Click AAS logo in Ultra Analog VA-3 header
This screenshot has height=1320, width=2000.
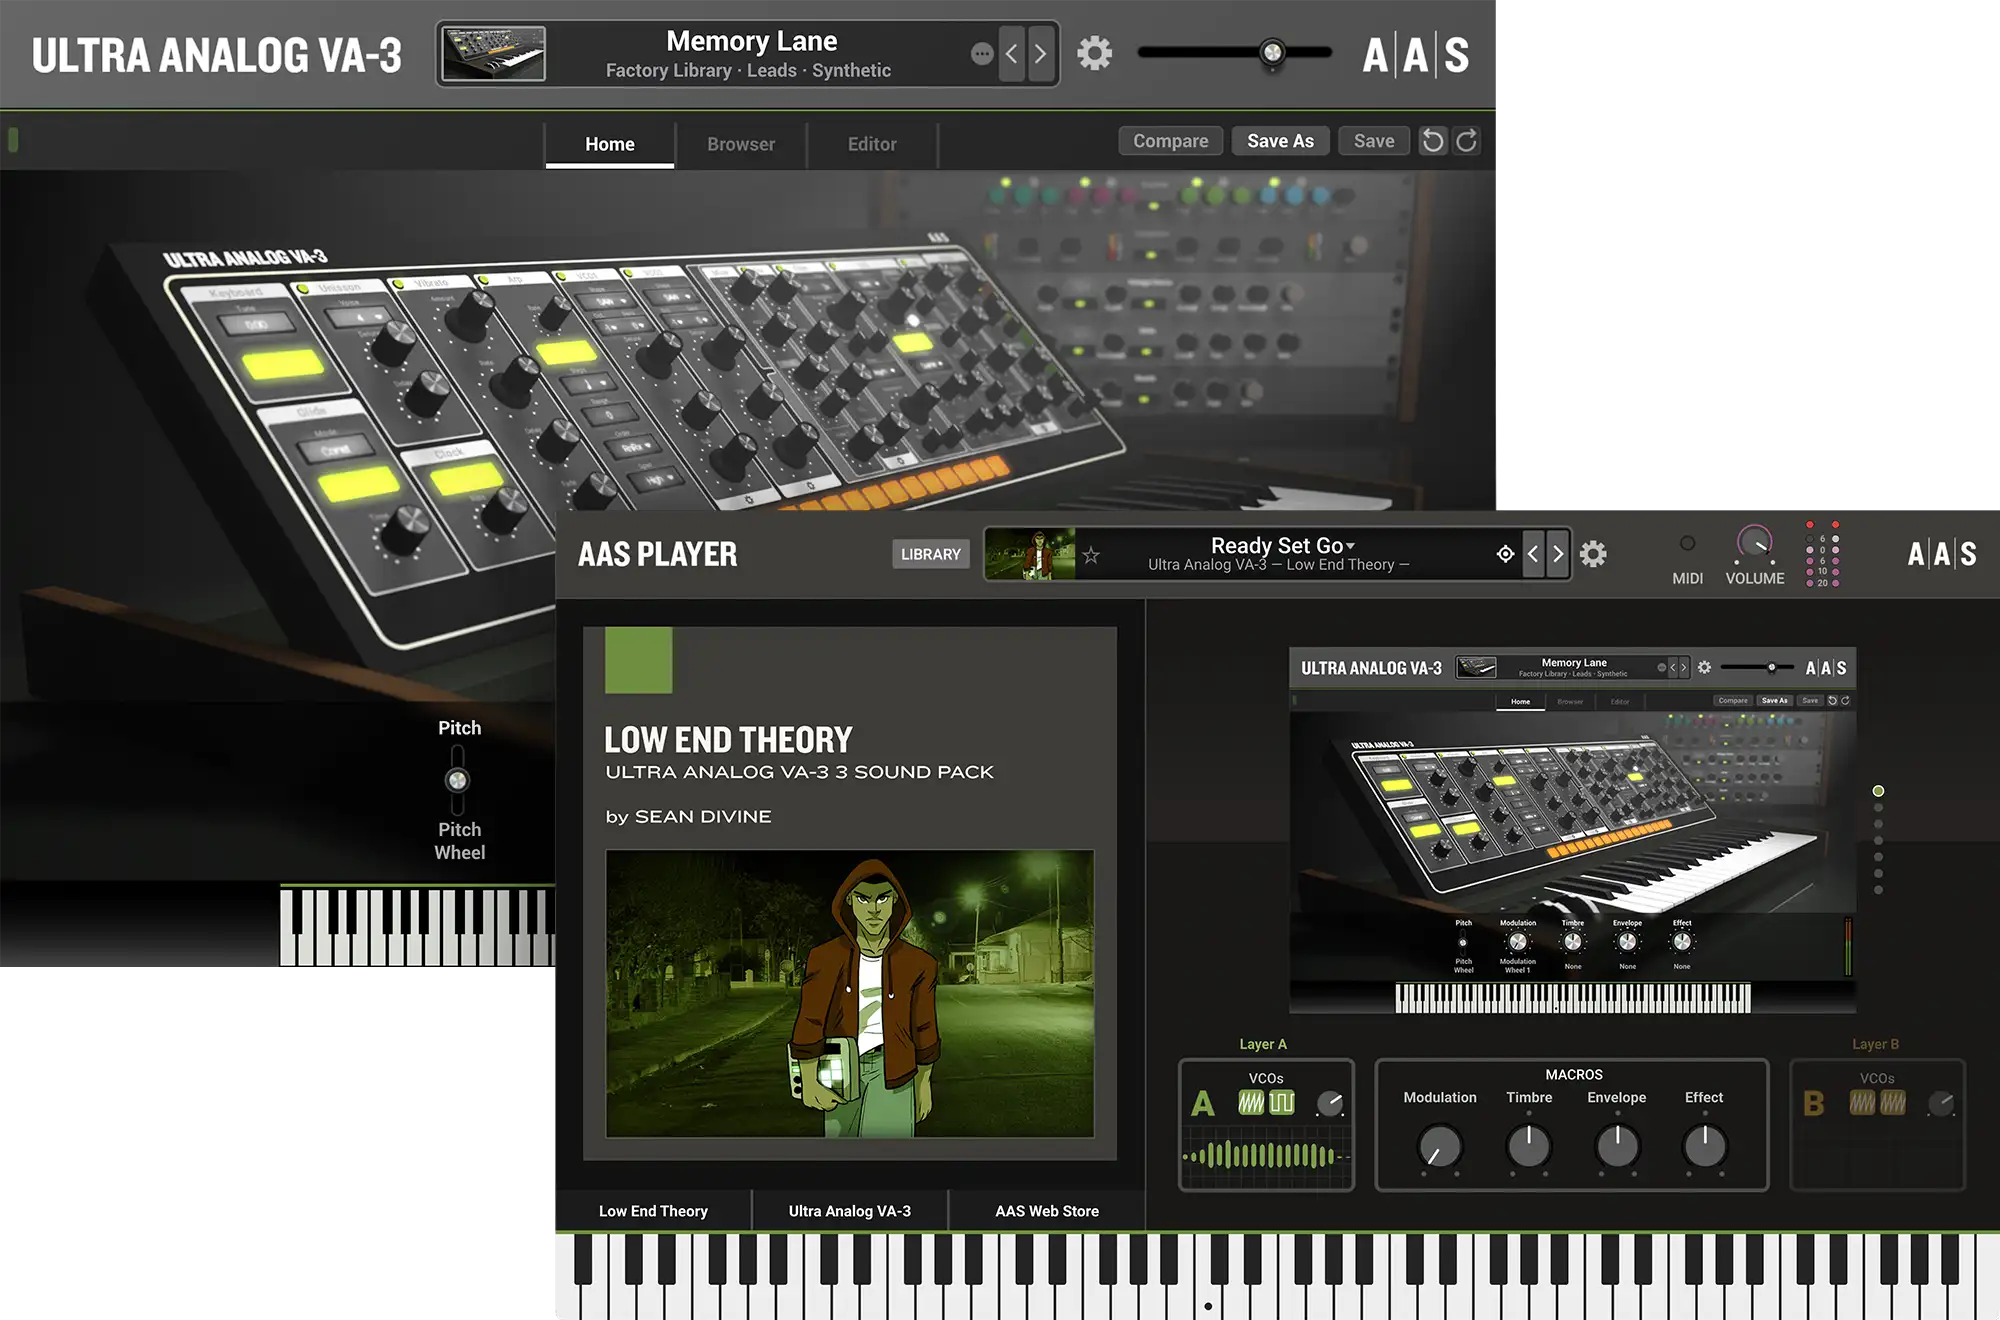[1416, 55]
